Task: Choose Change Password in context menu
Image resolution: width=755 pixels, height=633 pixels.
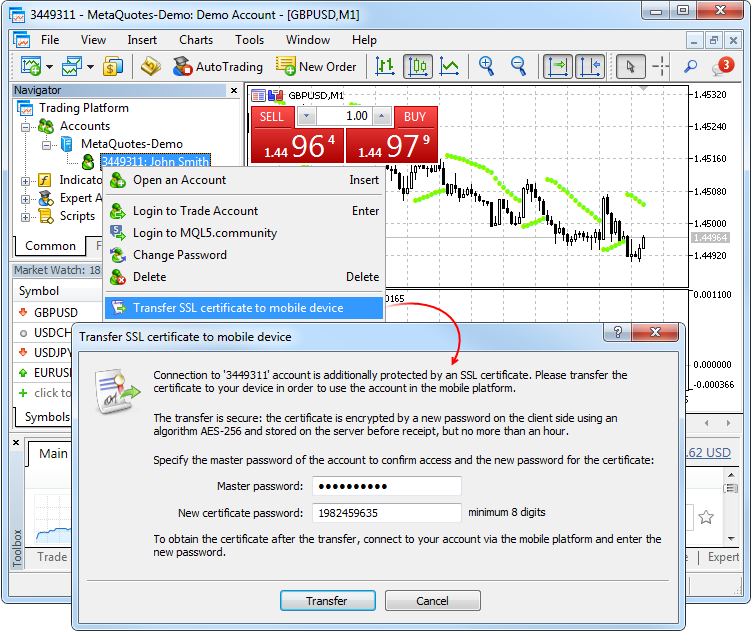Action: (x=244, y=255)
